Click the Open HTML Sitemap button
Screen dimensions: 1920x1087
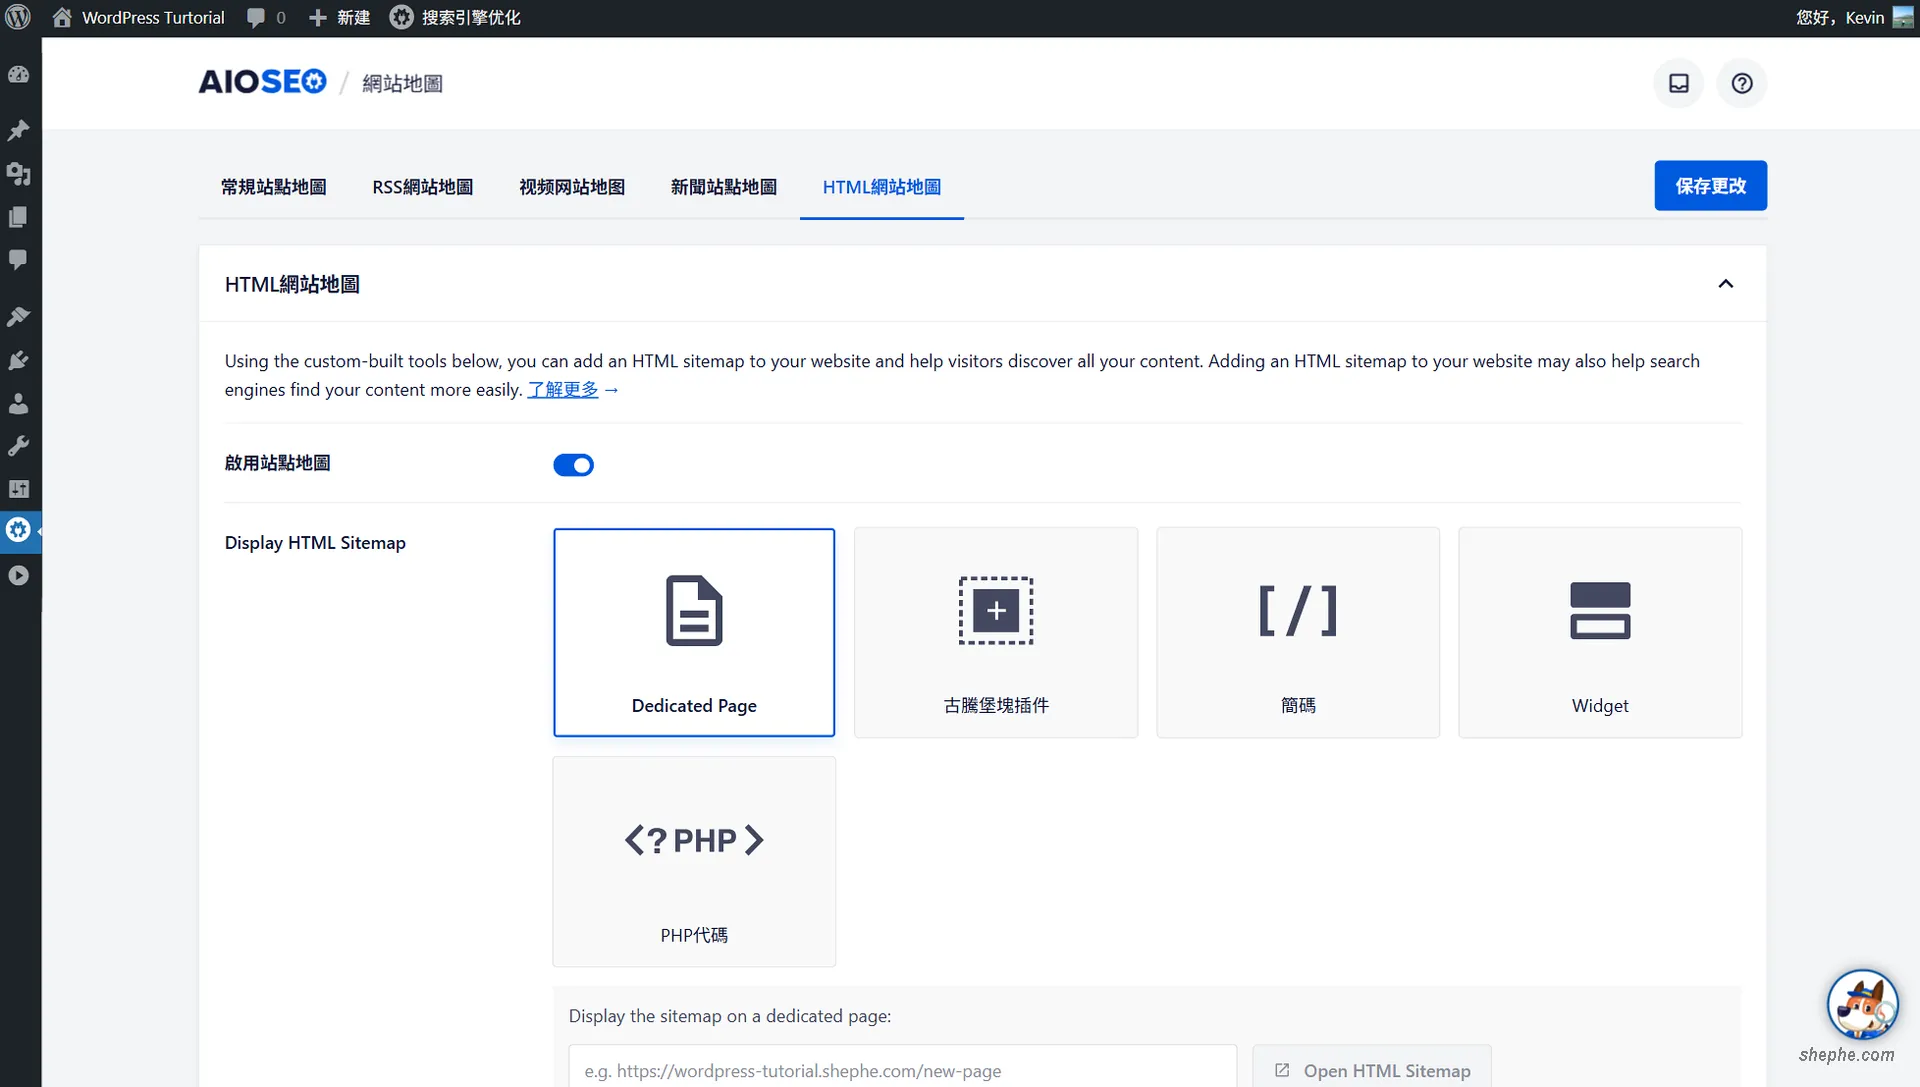pyautogui.click(x=1371, y=1069)
